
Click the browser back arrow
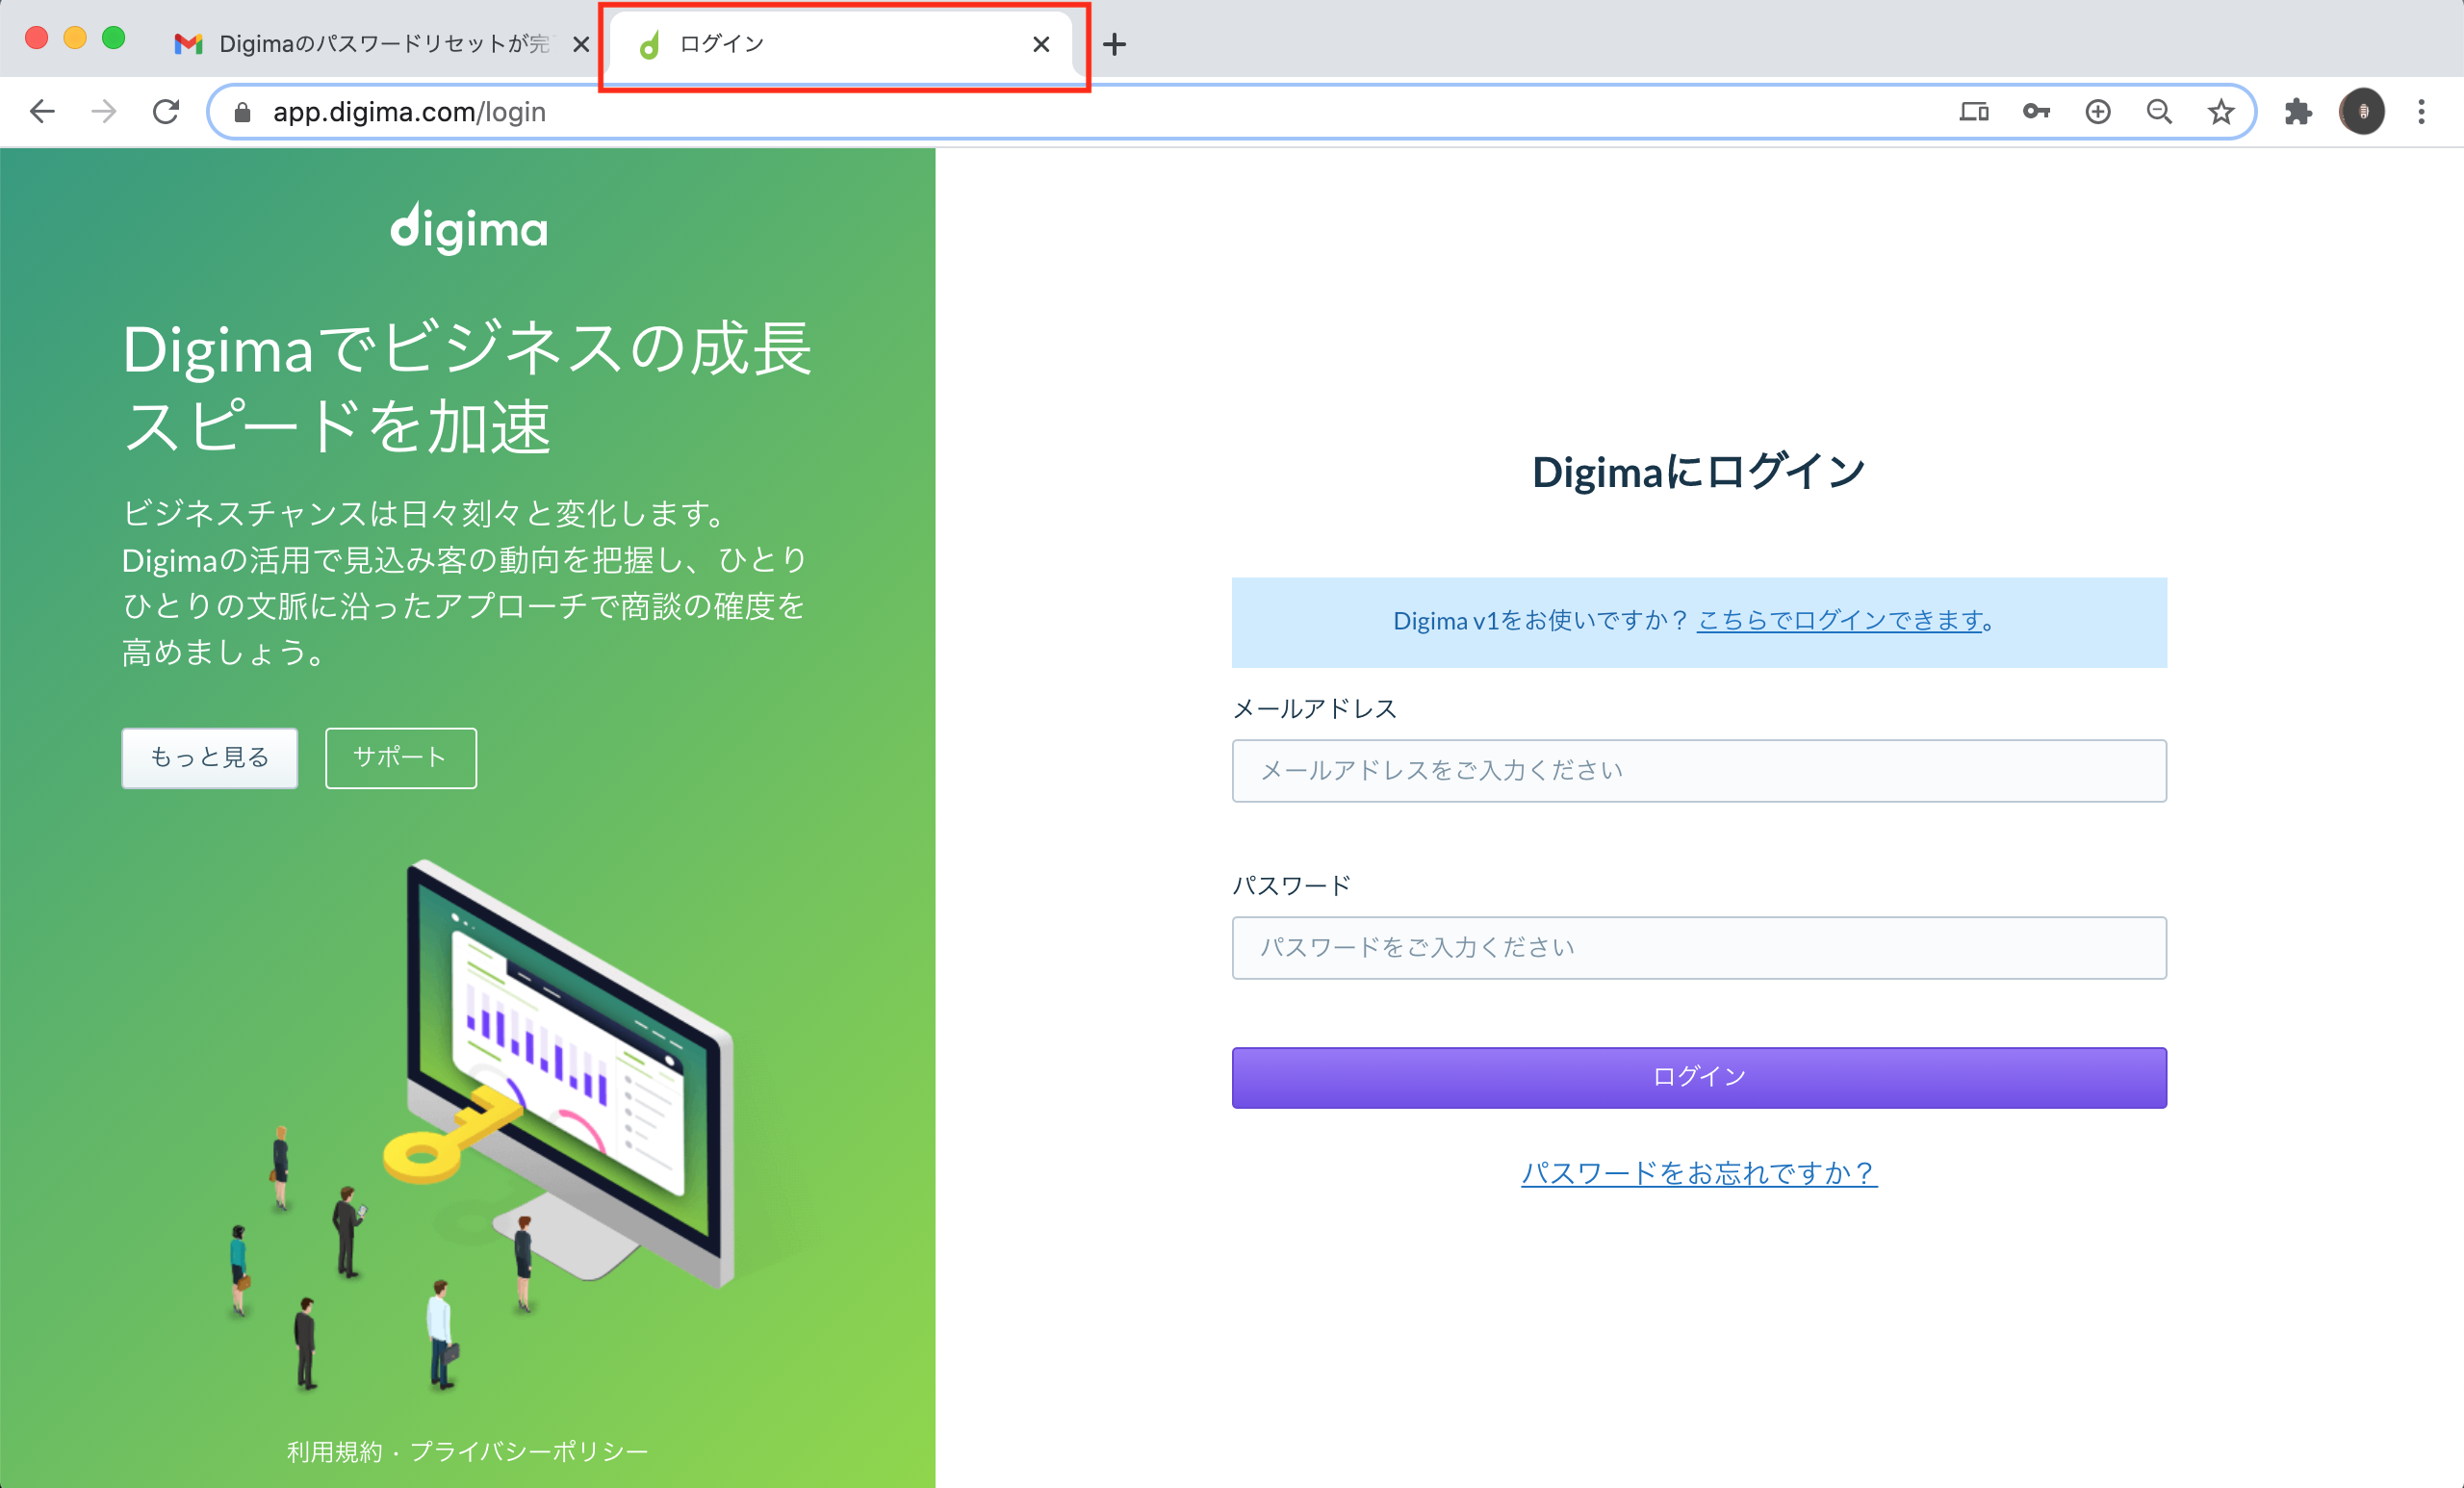tap(42, 111)
